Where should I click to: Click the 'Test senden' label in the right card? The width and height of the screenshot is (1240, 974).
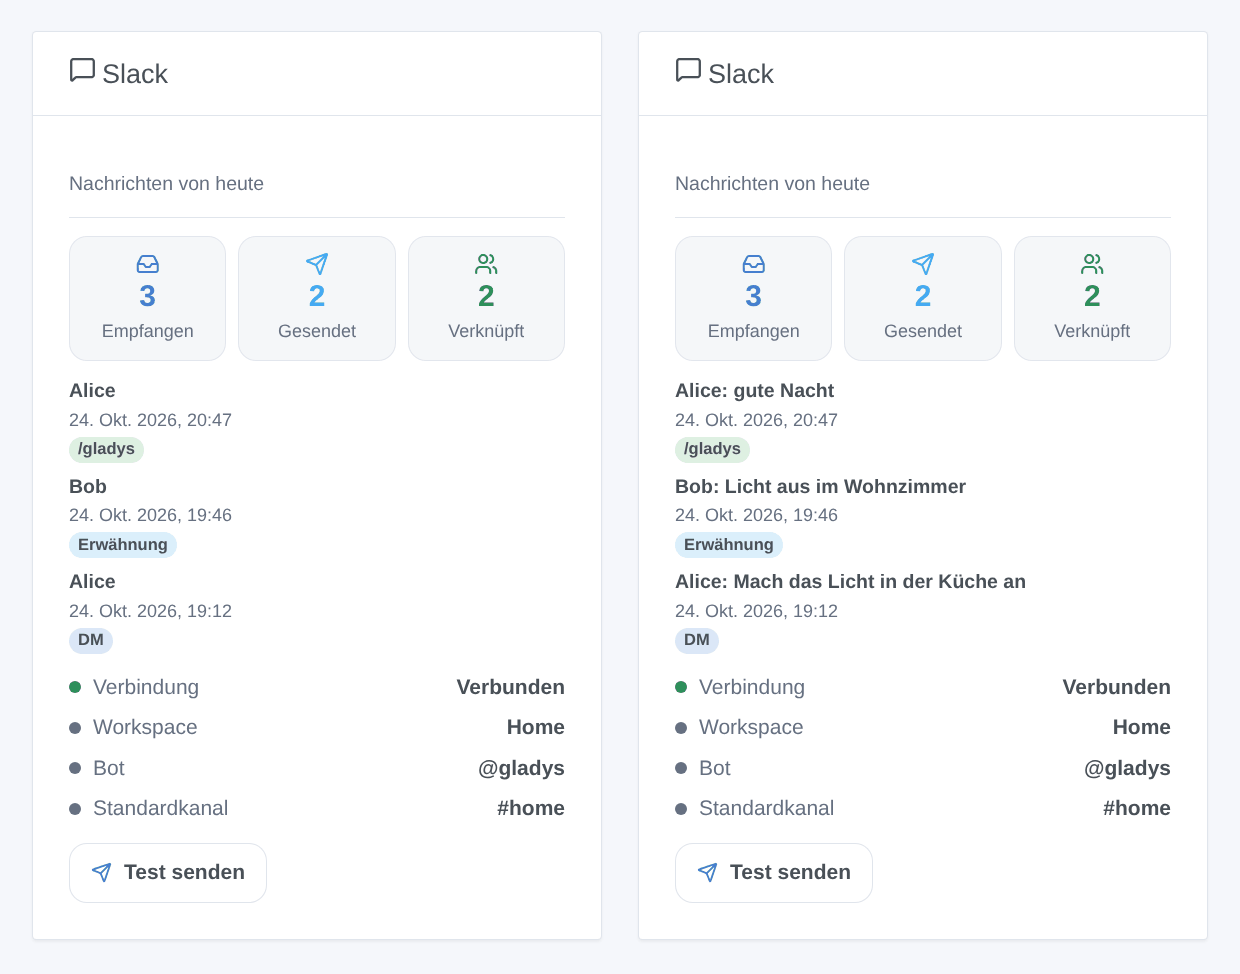click(790, 872)
